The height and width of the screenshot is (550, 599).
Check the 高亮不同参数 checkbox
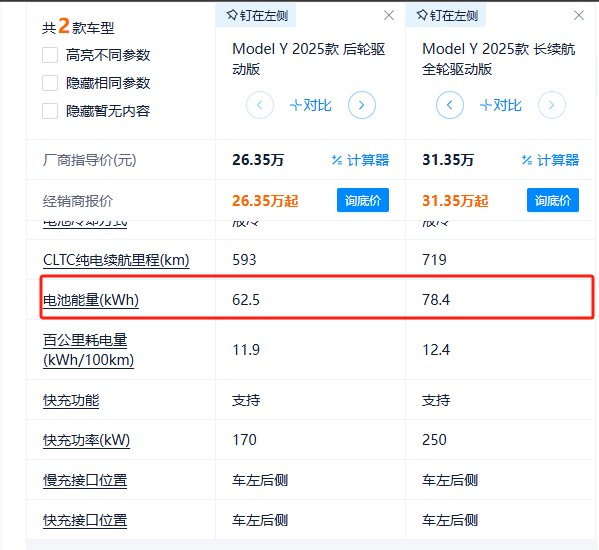coord(50,55)
